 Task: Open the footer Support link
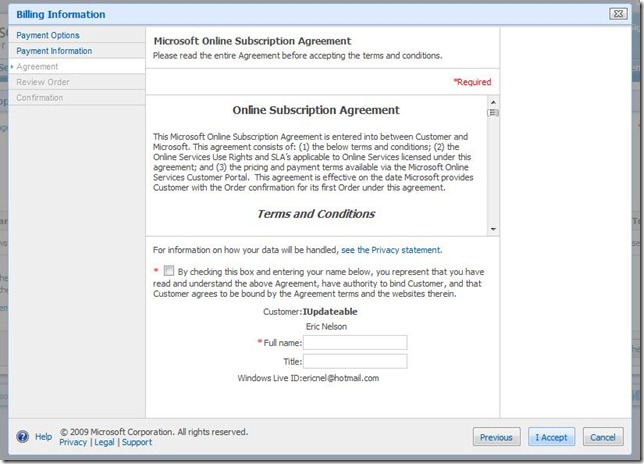point(137,442)
